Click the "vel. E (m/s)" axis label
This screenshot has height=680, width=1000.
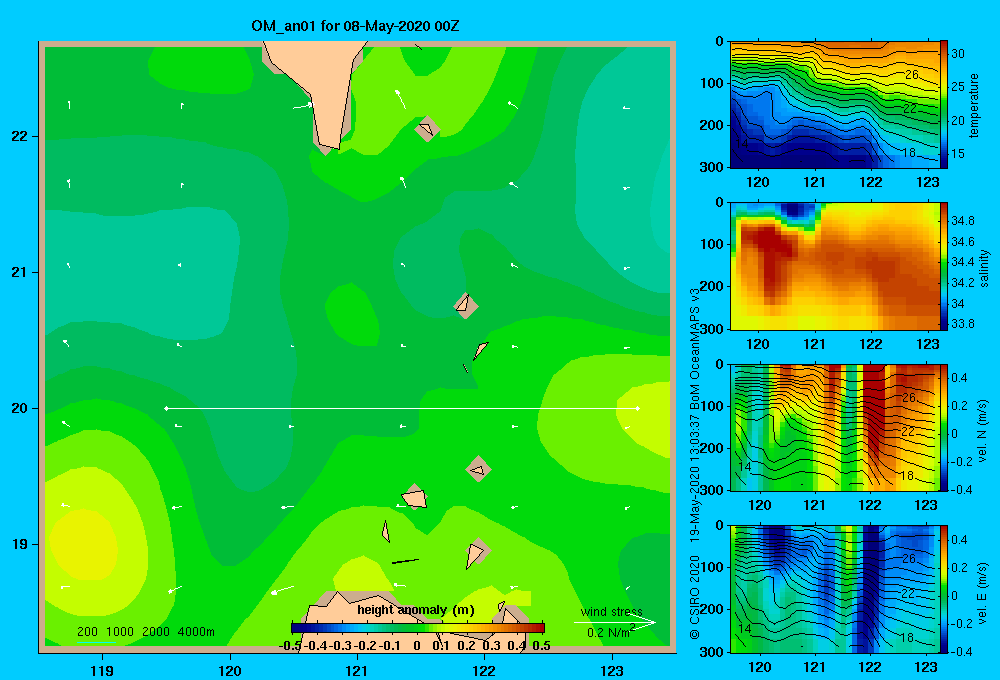click(x=982, y=592)
